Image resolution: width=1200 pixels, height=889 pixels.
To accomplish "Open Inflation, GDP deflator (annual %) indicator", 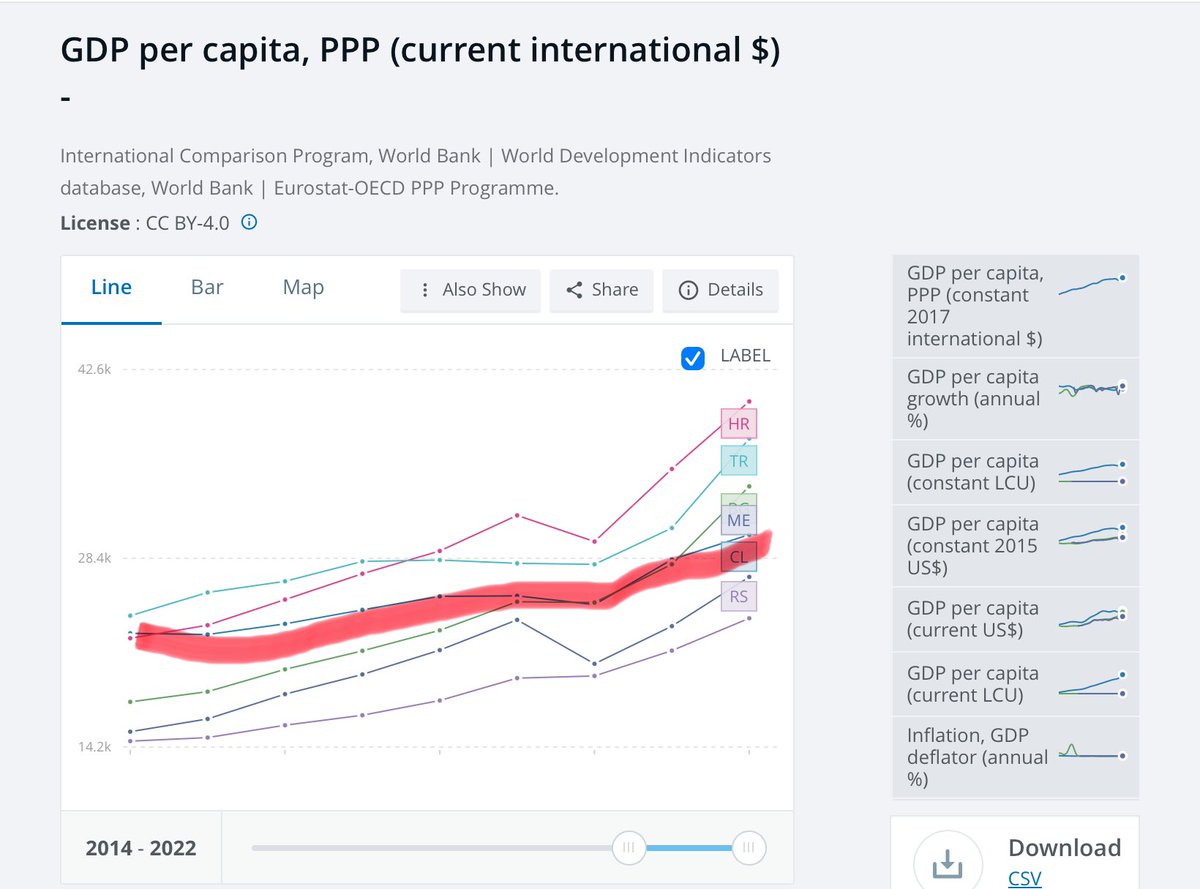I will tap(1016, 757).
